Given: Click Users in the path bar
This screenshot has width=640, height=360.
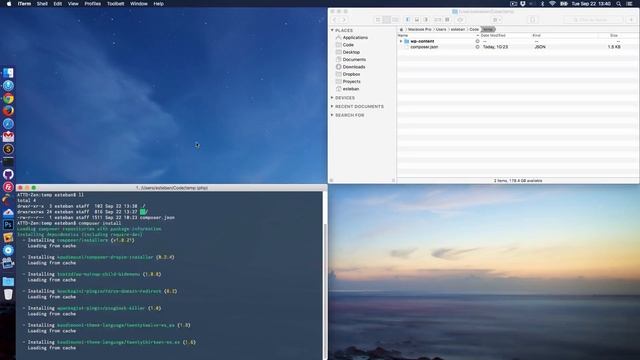Looking at the screenshot, I should [x=441, y=29].
